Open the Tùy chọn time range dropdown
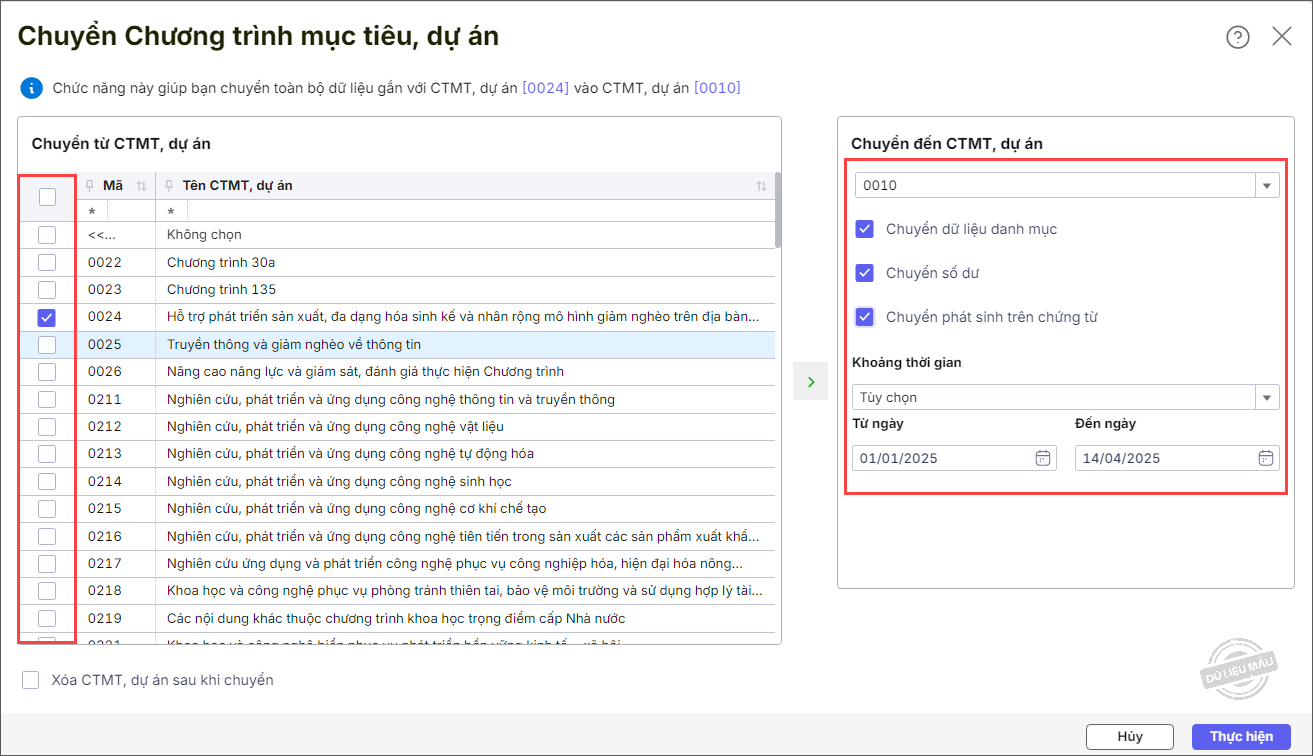This screenshot has height=756, width=1313. (1267, 397)
